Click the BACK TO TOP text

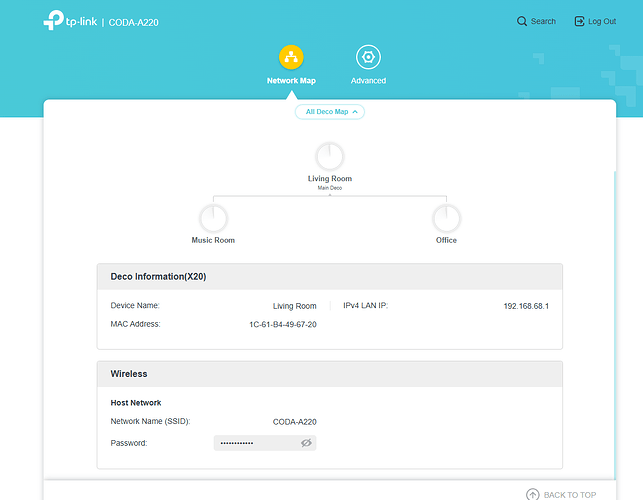click(x=570, y=495)
